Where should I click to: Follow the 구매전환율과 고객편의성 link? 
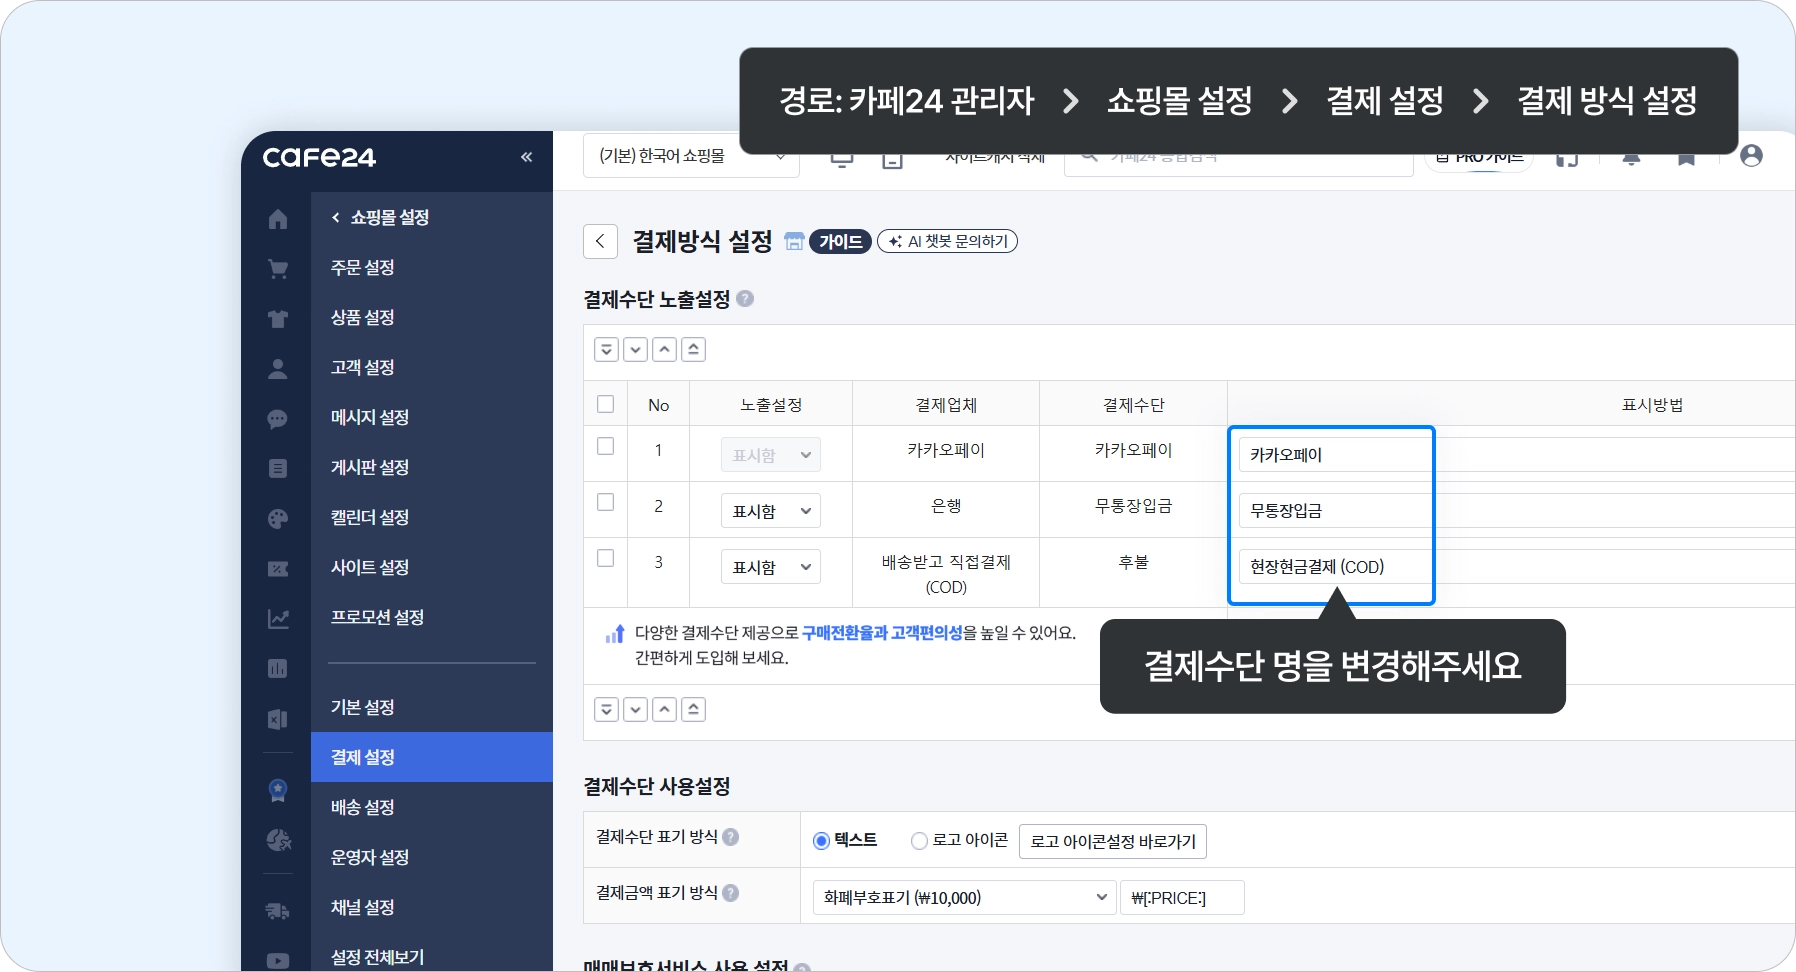[882, 633]
